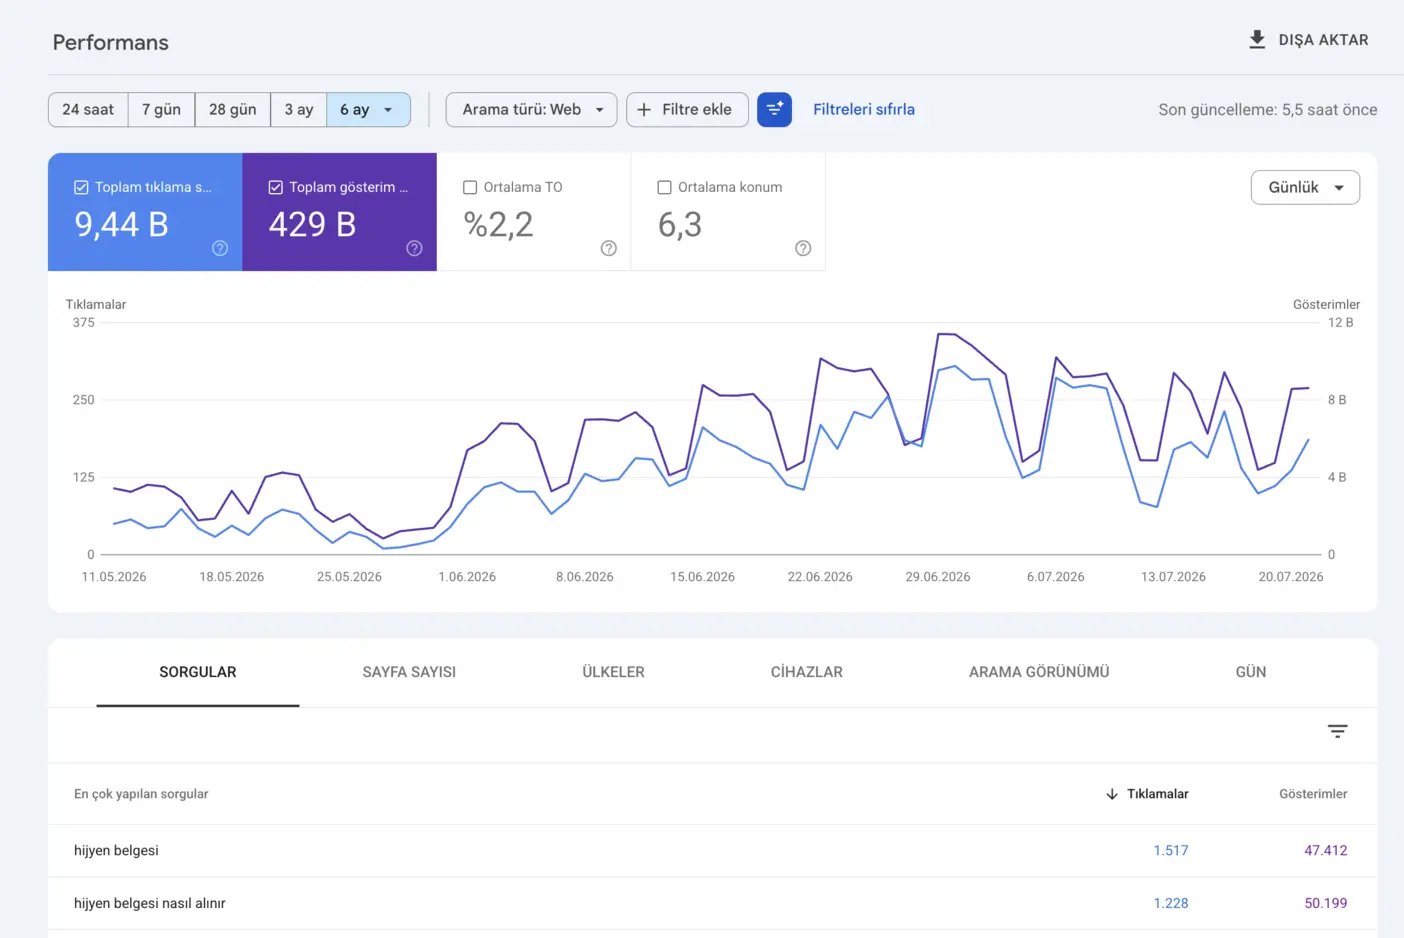Click the impressions value 47.412
Image resolution: width=1404 pixels, height=938 pixels.
[x=1326, y=851]
